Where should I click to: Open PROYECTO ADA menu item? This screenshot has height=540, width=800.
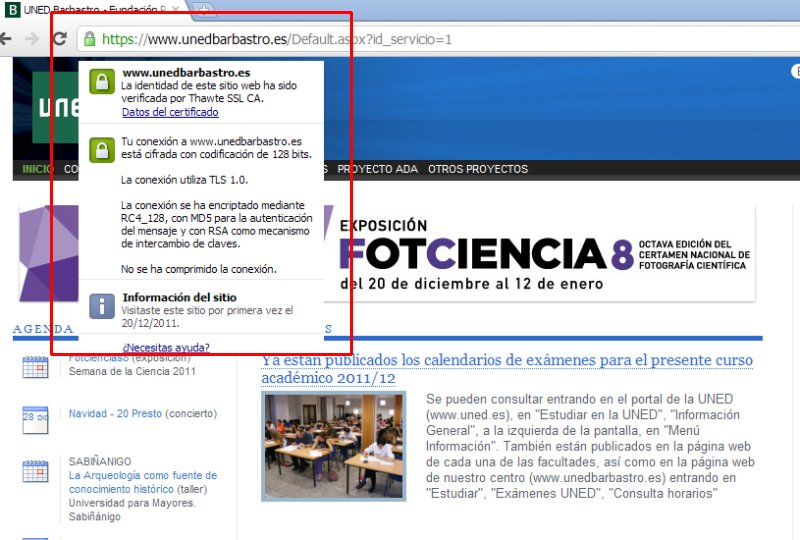[x=377, y=169]
